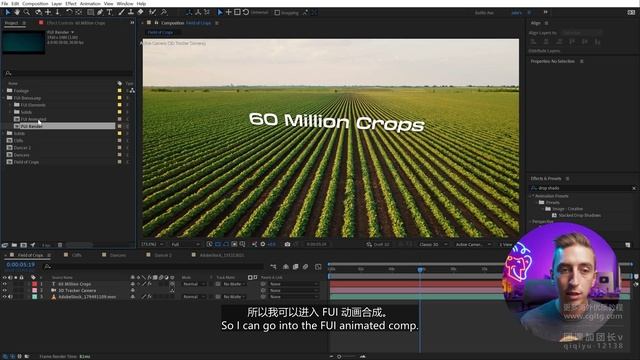Click the current time indicator in timeline ruler

coord(420,269)
